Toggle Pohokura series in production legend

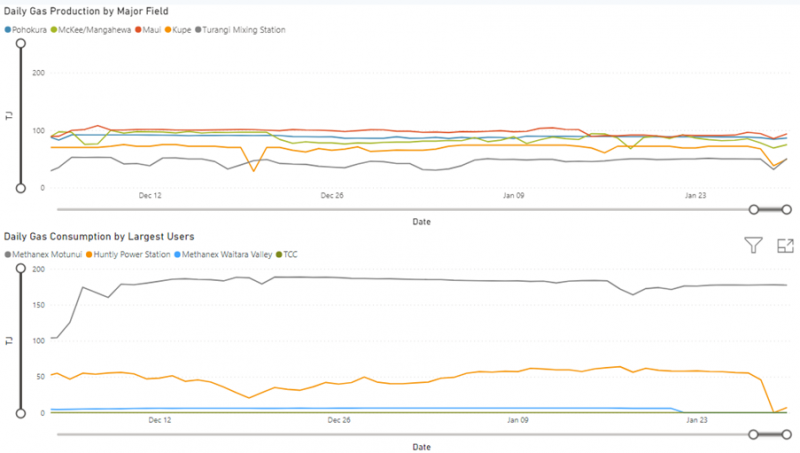(x=32, y=30)
